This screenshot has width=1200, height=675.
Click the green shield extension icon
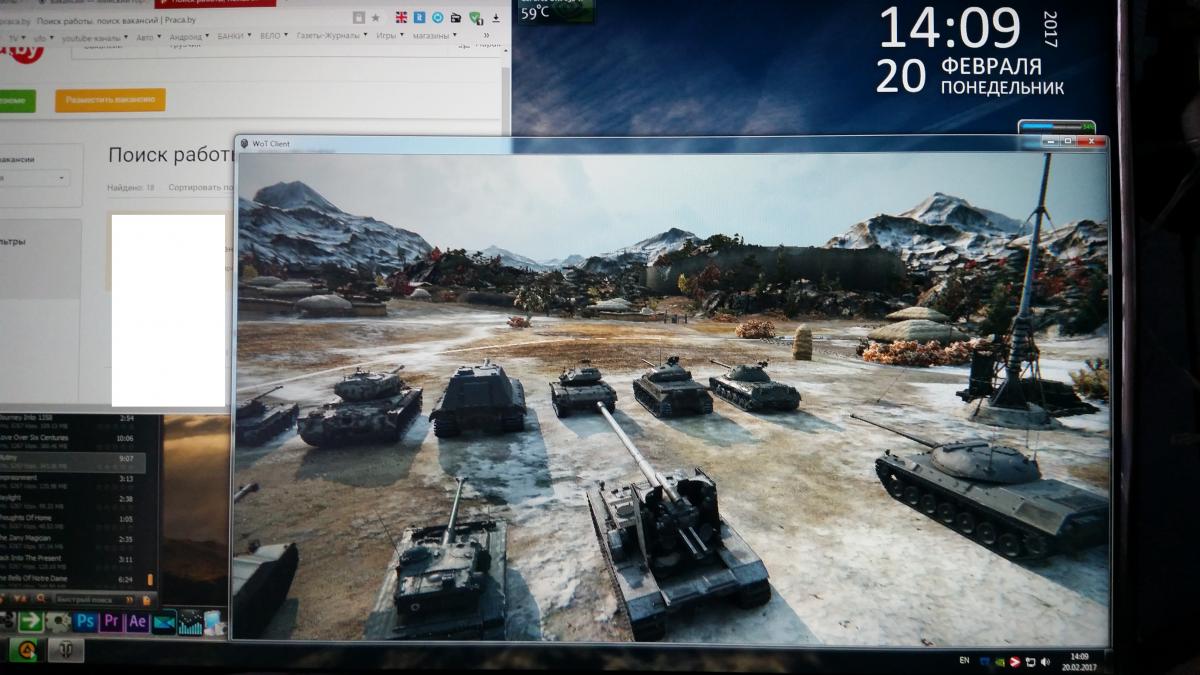pos(475,17)
